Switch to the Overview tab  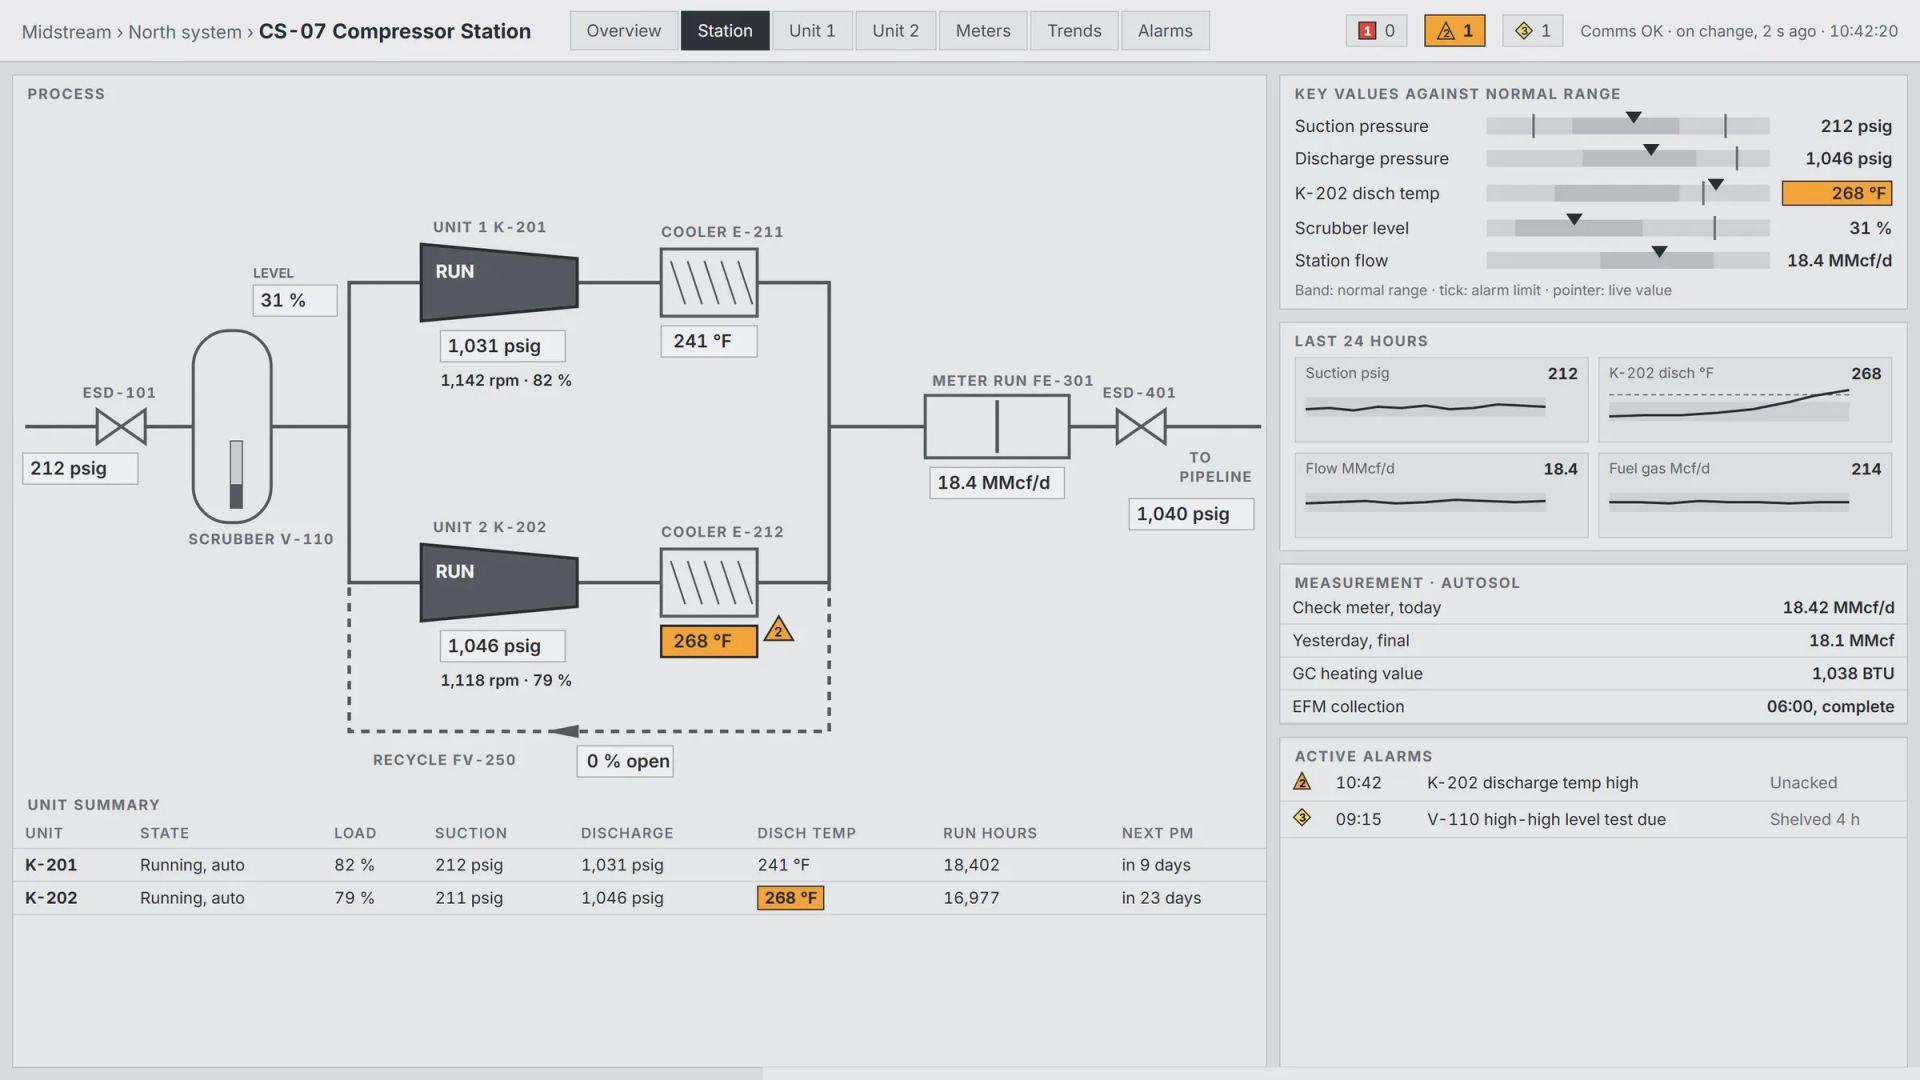624,31
